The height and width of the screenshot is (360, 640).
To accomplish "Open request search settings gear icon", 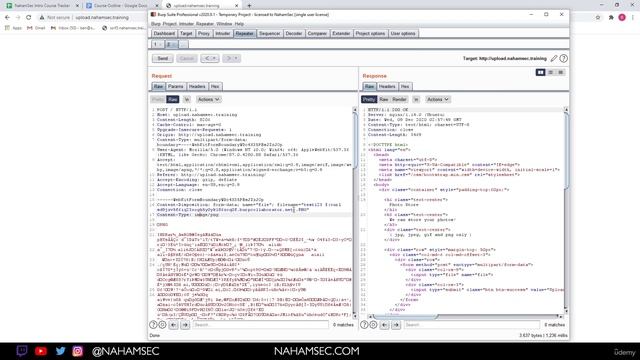I will click(x=162, y=325).
